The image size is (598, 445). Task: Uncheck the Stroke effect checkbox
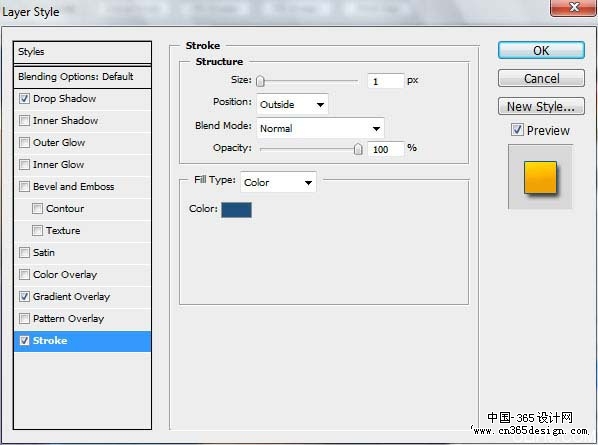tap(24, 341)
